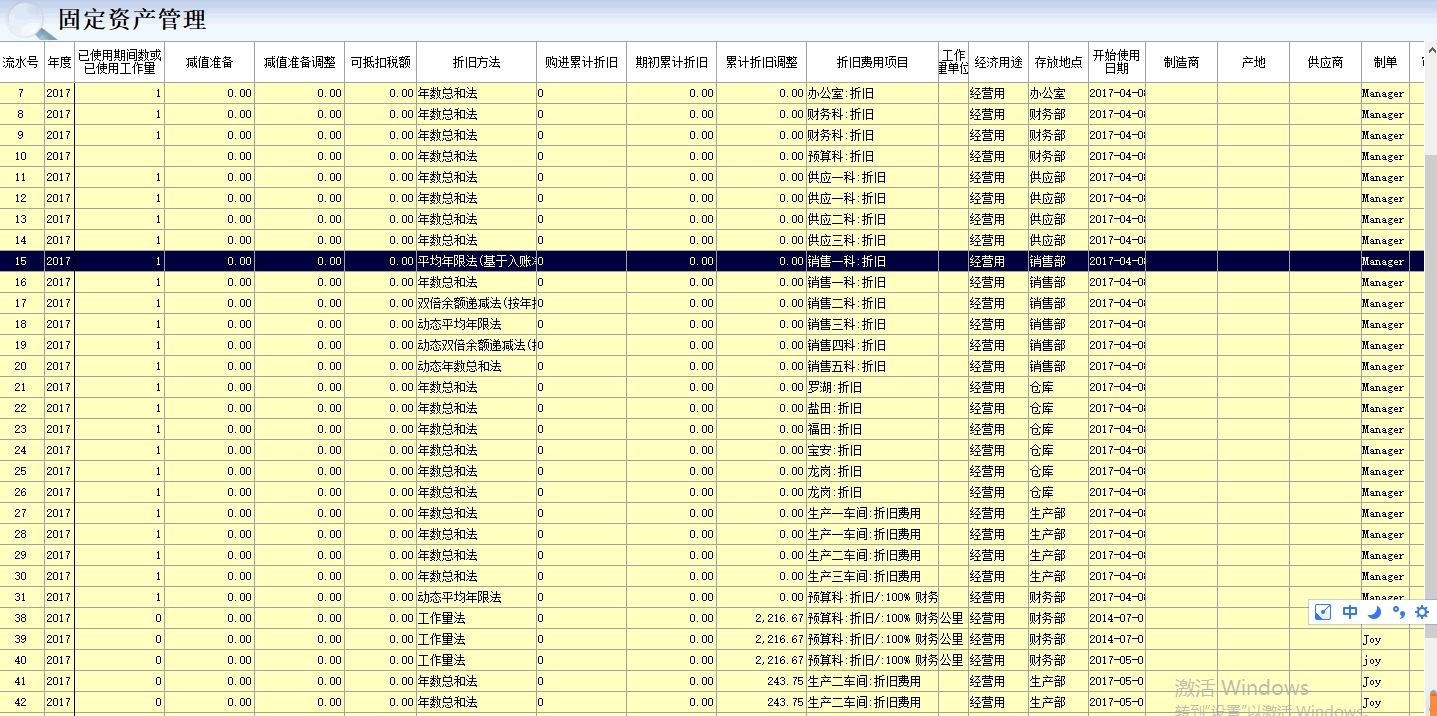Select the 折旧费用项目 column header
The width and height of the screenshot is (1437, 716).
coord(872,62)
